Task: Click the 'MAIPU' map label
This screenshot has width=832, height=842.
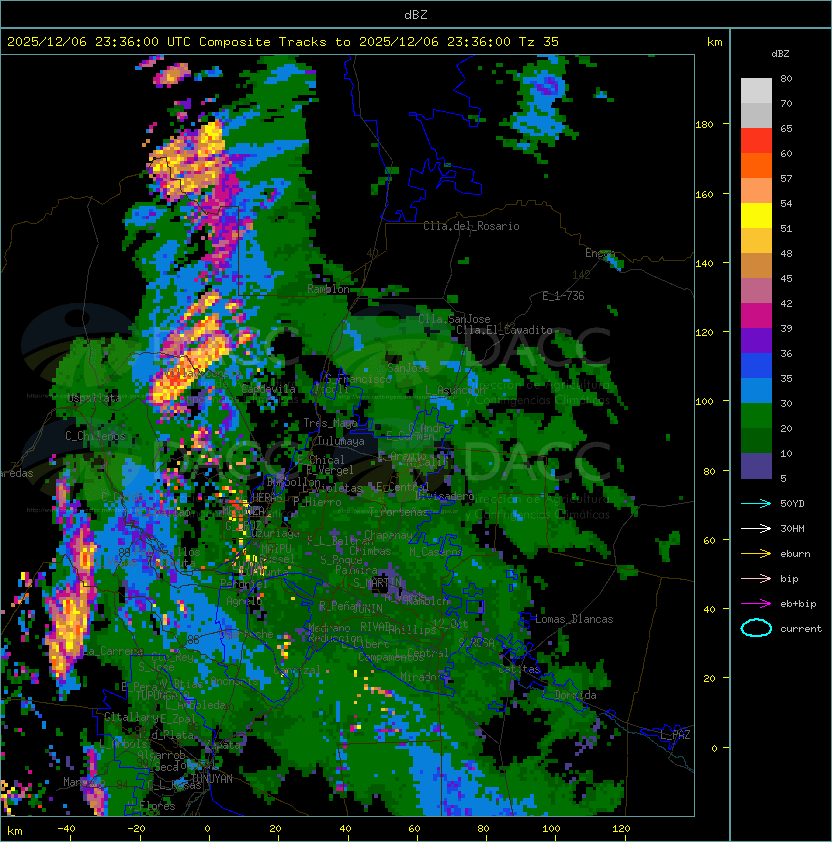Action: click(x=276, y=549)
